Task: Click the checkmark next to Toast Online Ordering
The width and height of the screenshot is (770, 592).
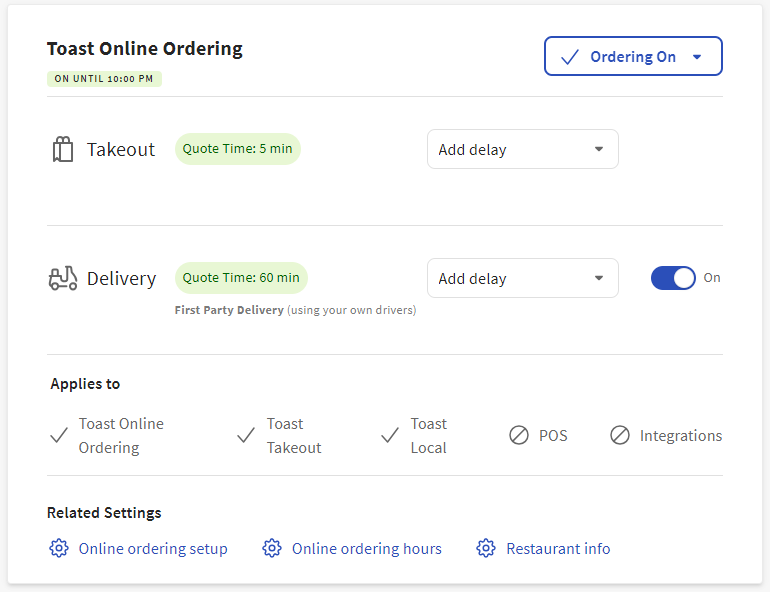Action: click(x=59, y=436)
